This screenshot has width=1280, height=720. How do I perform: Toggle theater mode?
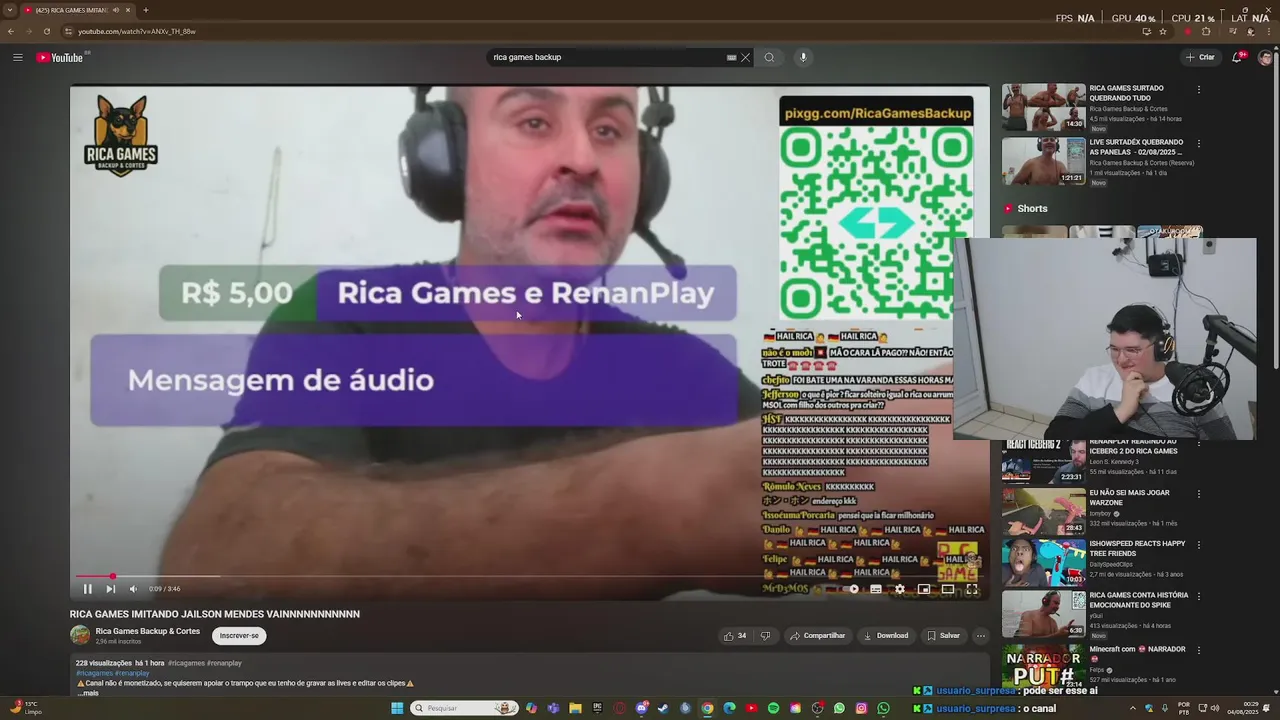[x=948, y=589]
